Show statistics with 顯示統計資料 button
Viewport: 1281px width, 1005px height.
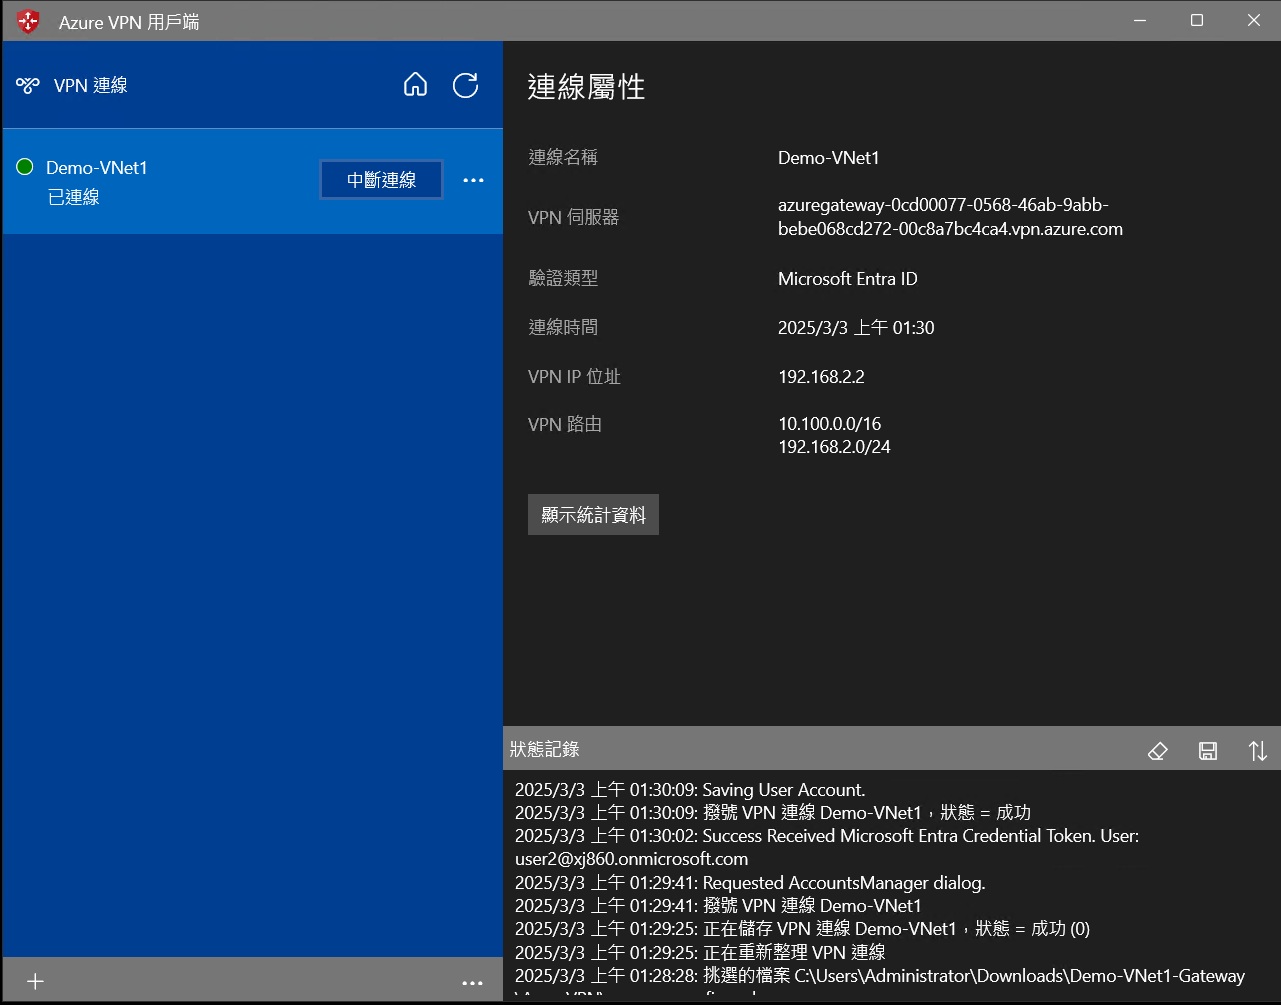(593, 515)
